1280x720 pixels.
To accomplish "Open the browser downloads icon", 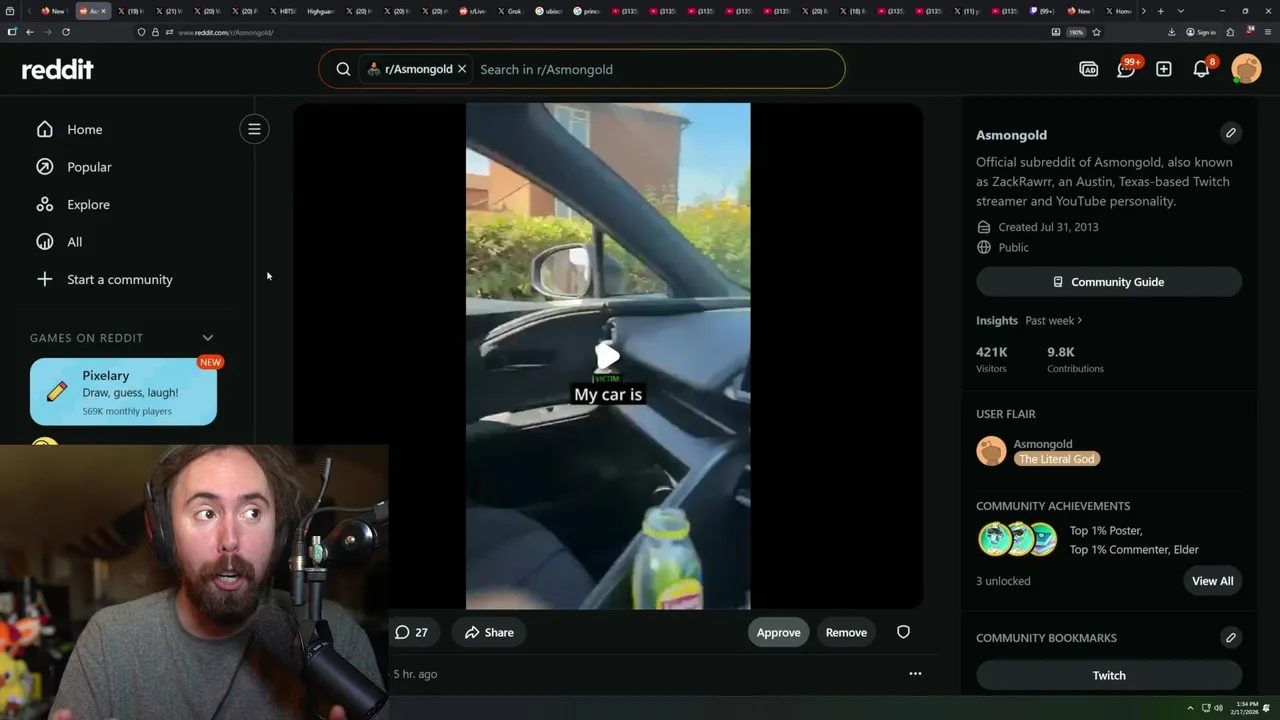I will [x=1171, y=32].
